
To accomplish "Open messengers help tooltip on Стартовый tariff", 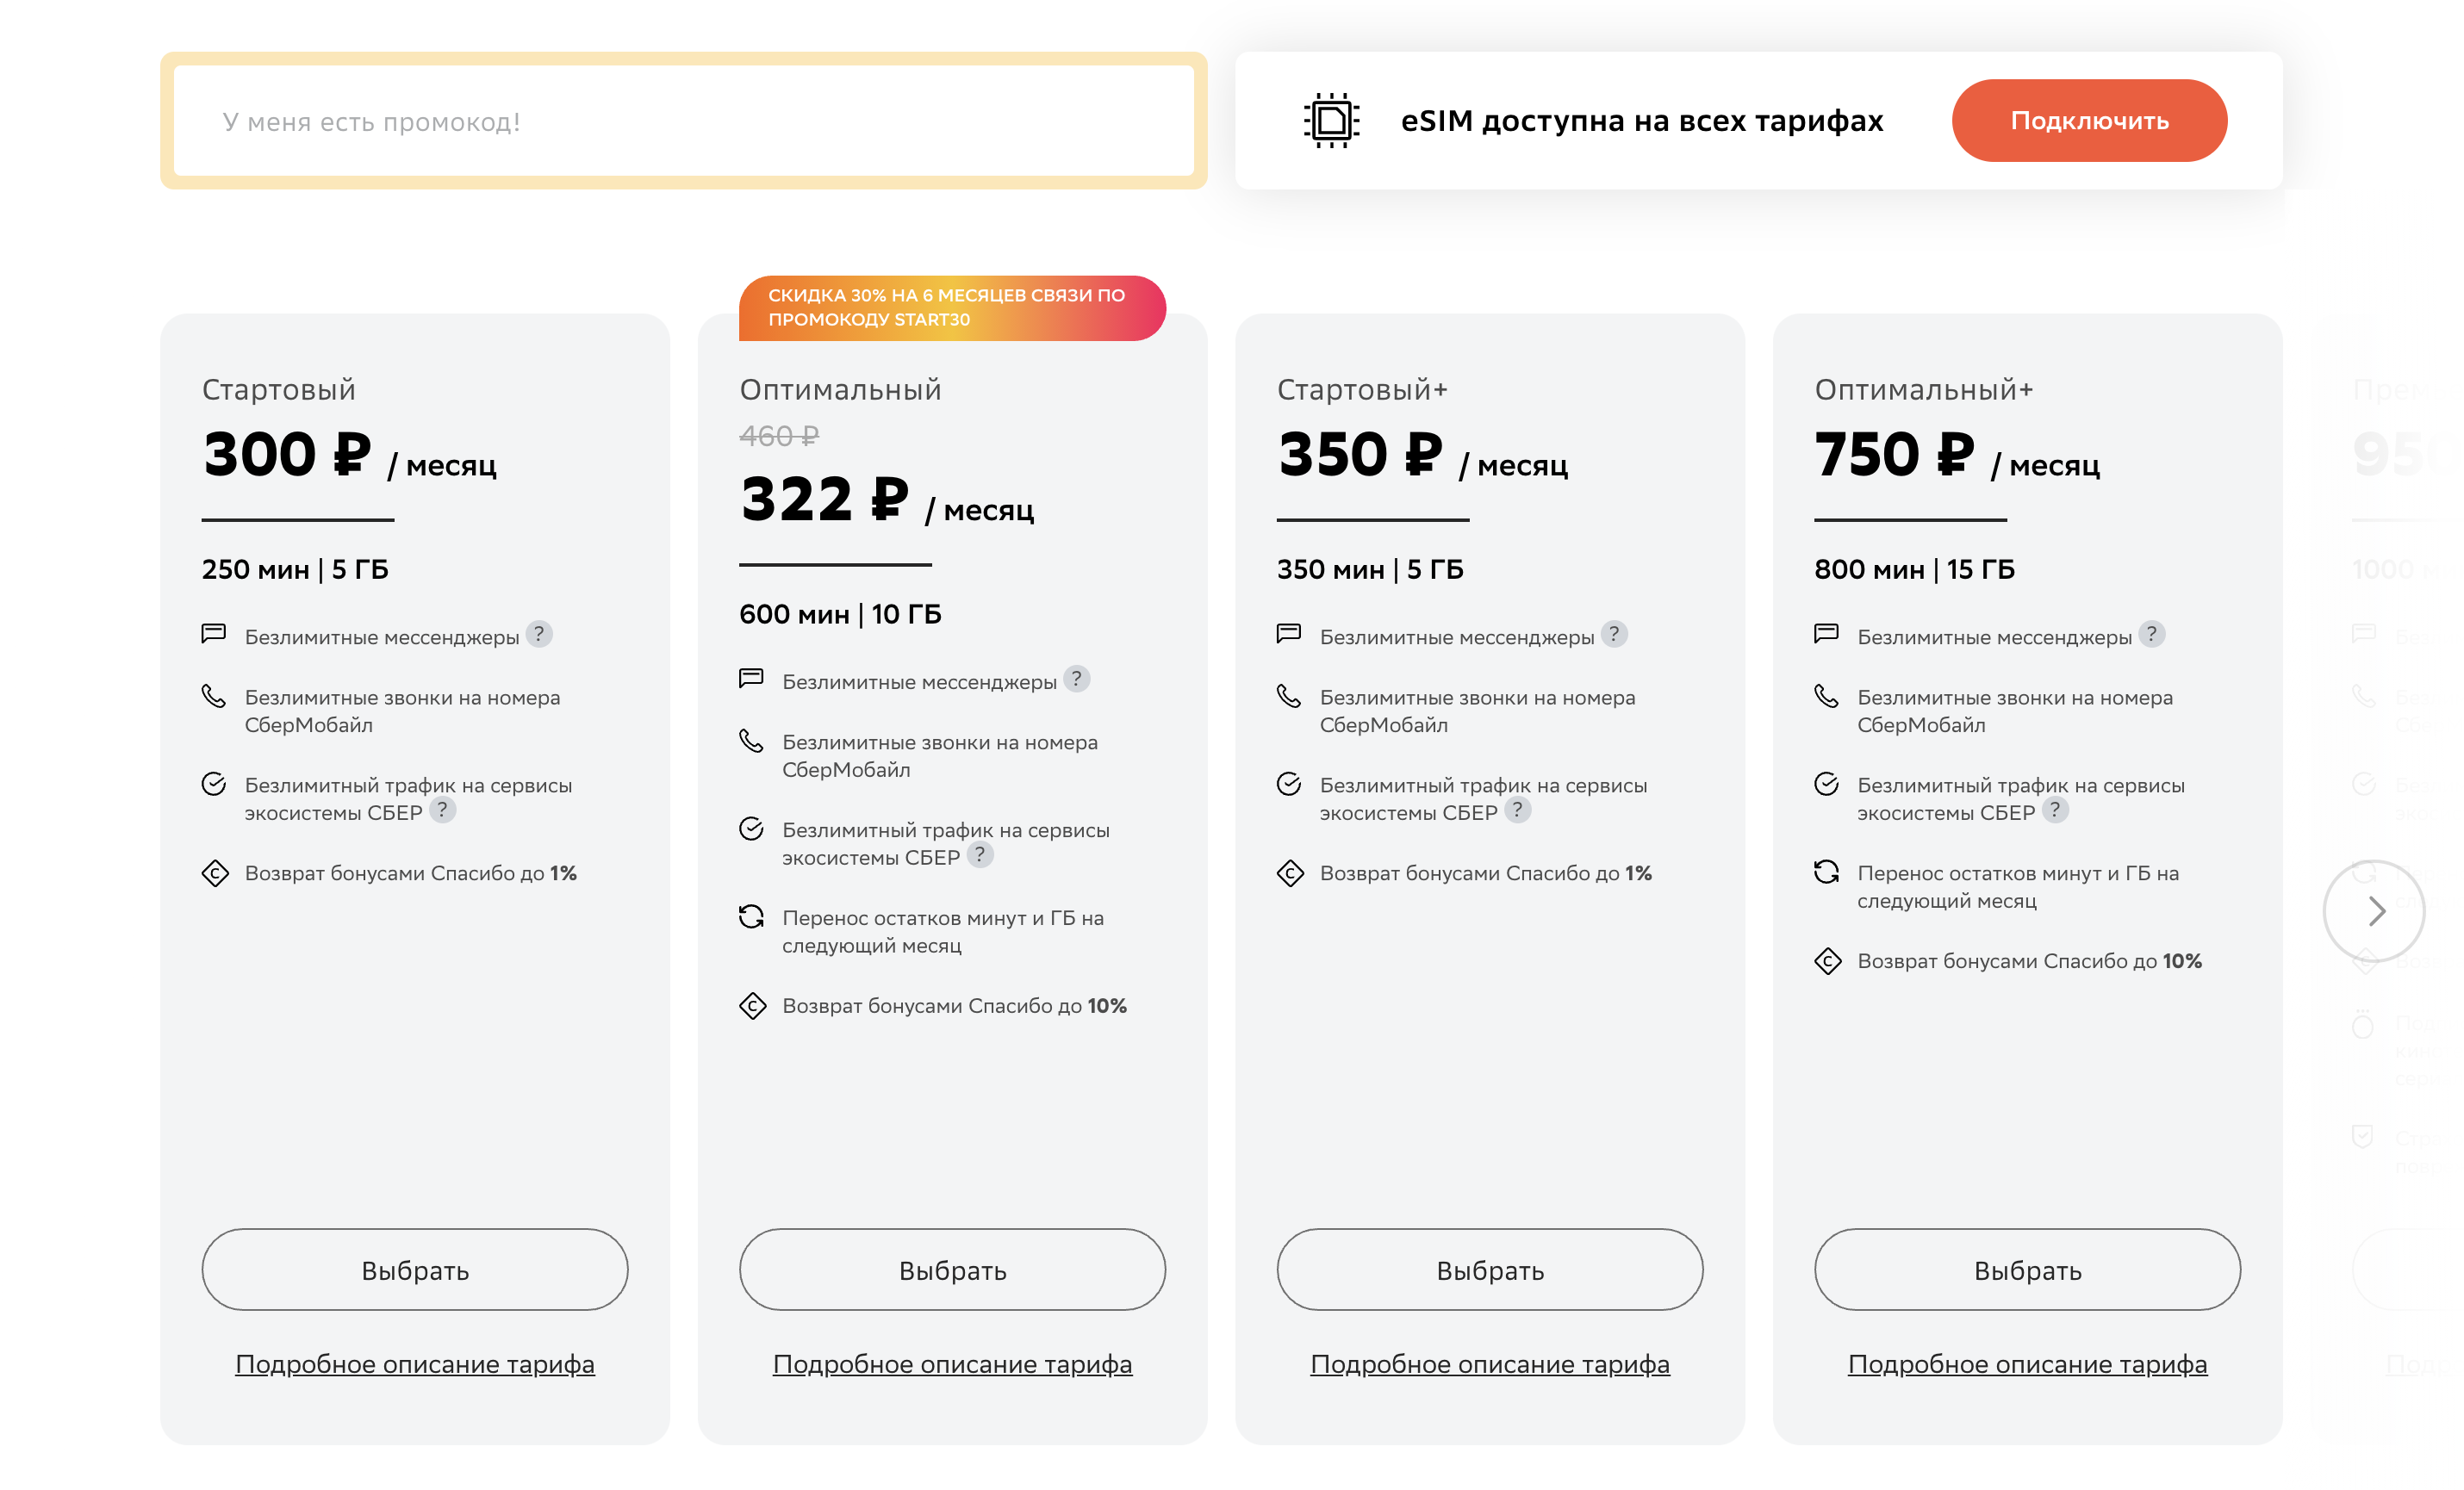I will tap(541, 633).
